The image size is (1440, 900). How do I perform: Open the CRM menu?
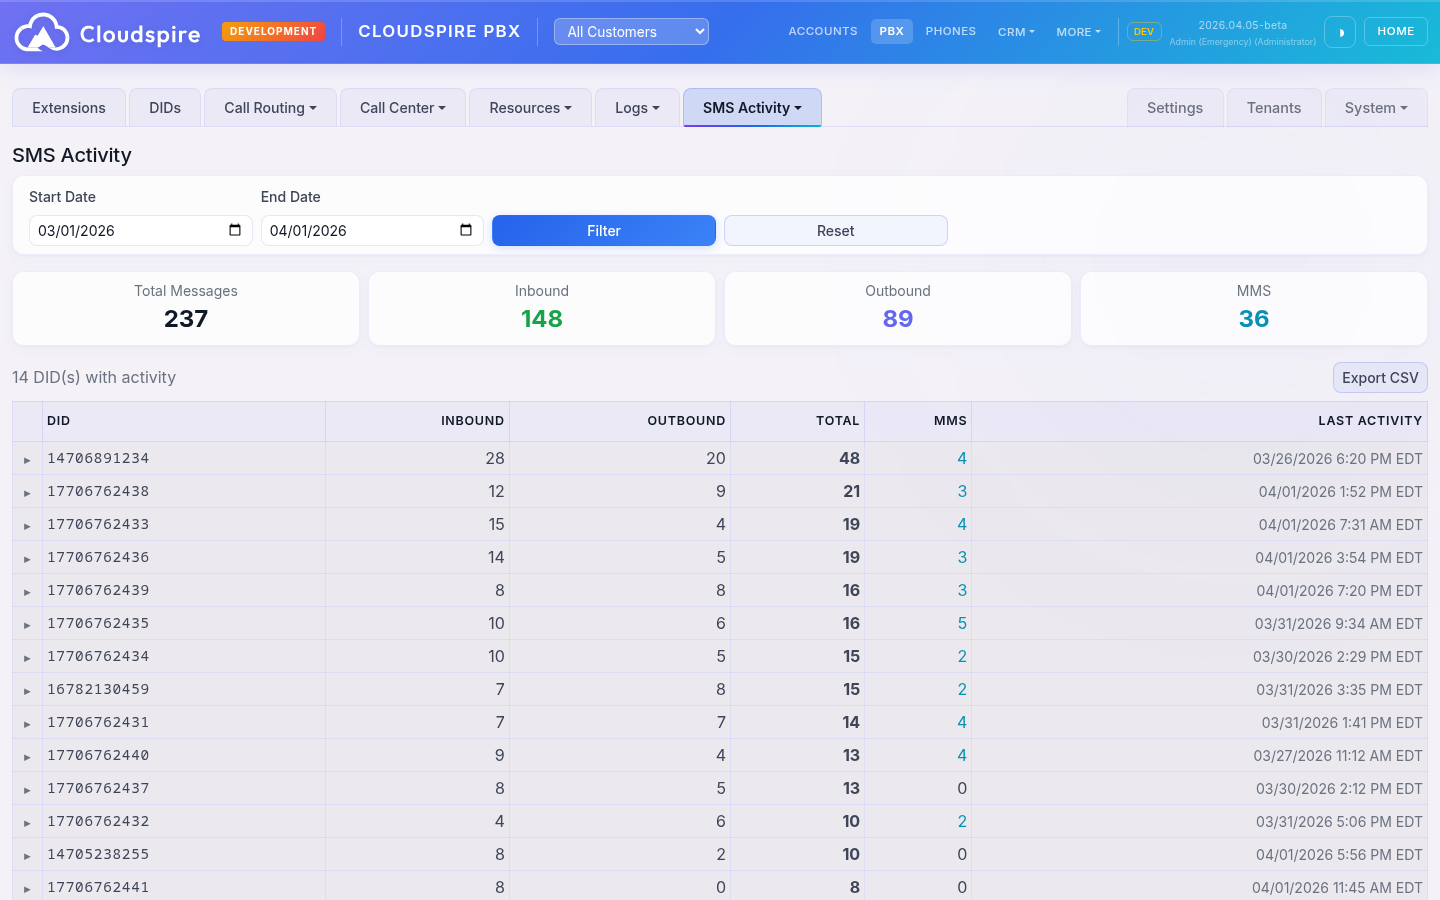[1015, 31]
